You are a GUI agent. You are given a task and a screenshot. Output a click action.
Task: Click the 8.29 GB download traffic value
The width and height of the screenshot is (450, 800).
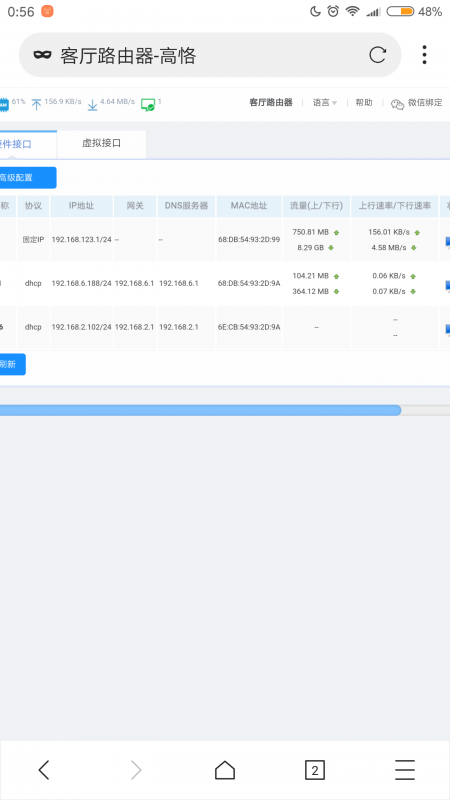pyautogui.click(x=311, y=248)
